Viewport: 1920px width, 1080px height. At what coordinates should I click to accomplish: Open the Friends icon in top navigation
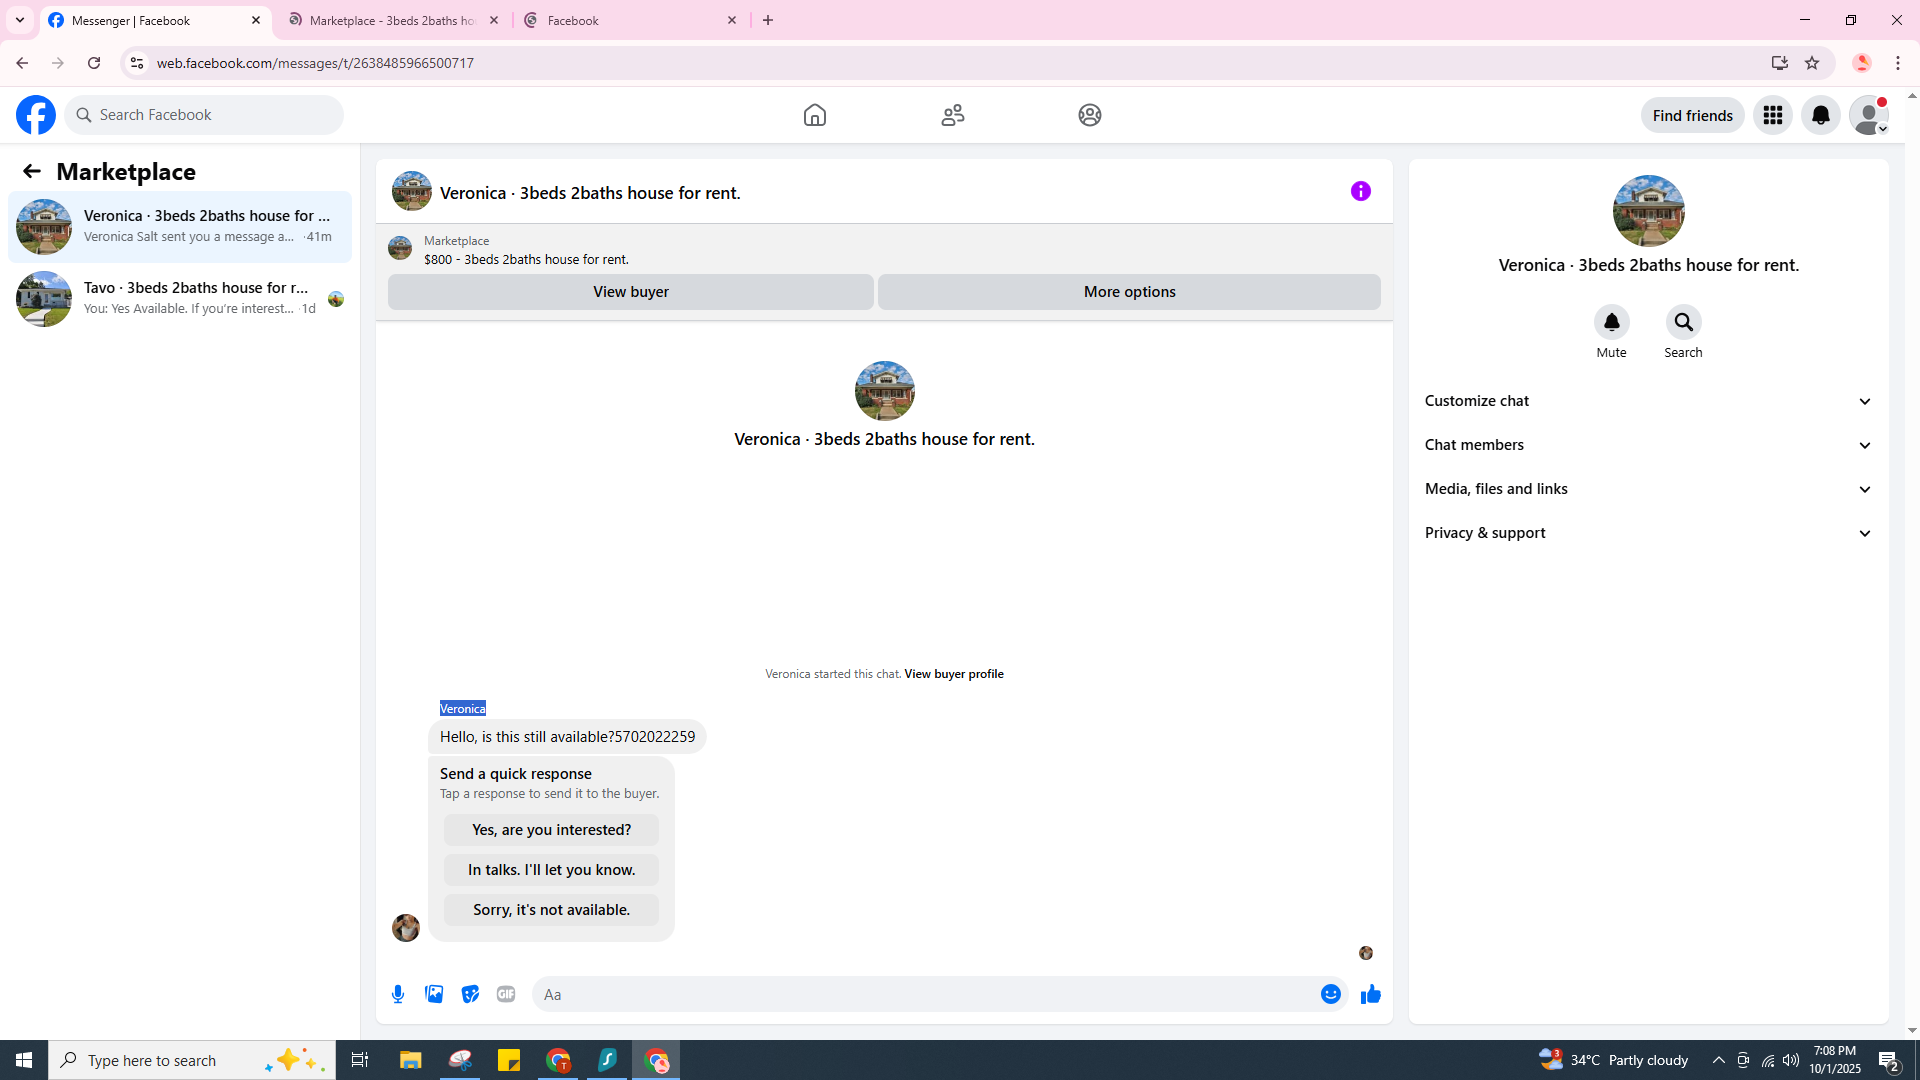(953, 115)
